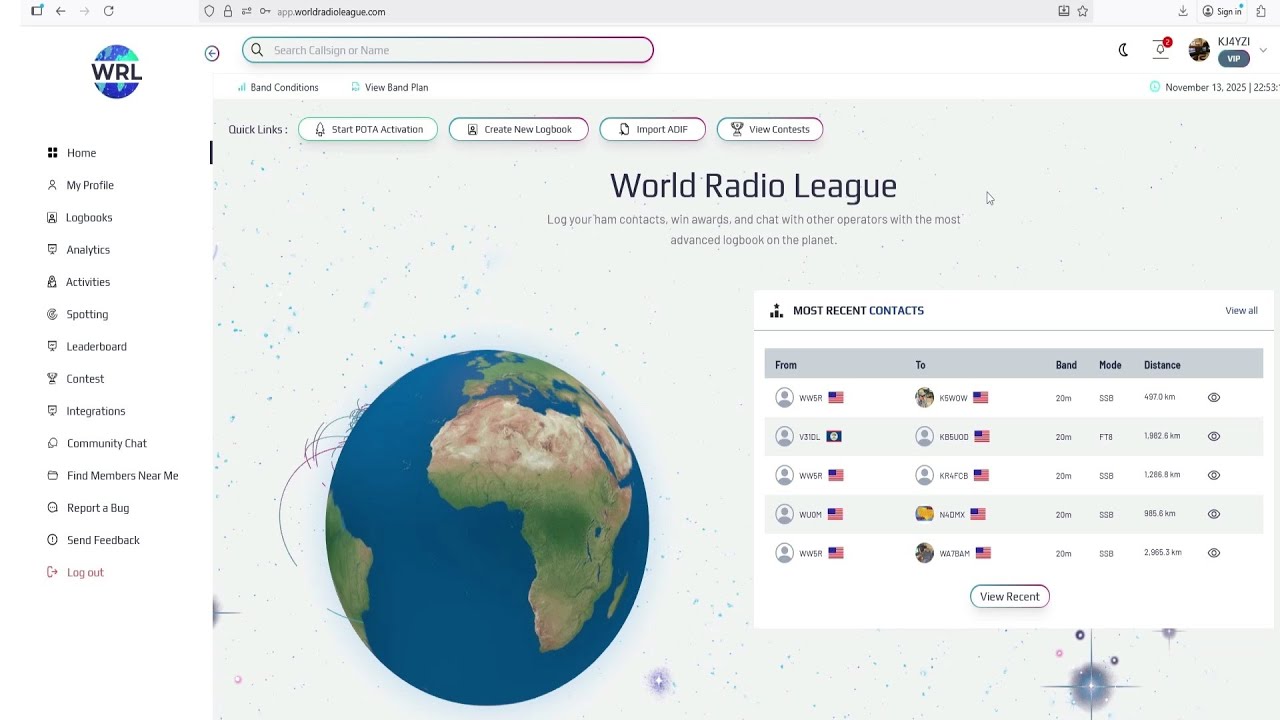Open Logbooks via its sidebar icon
Image resolution: width=1280 pixels, height=720 pixels.
tap(52, 217)
